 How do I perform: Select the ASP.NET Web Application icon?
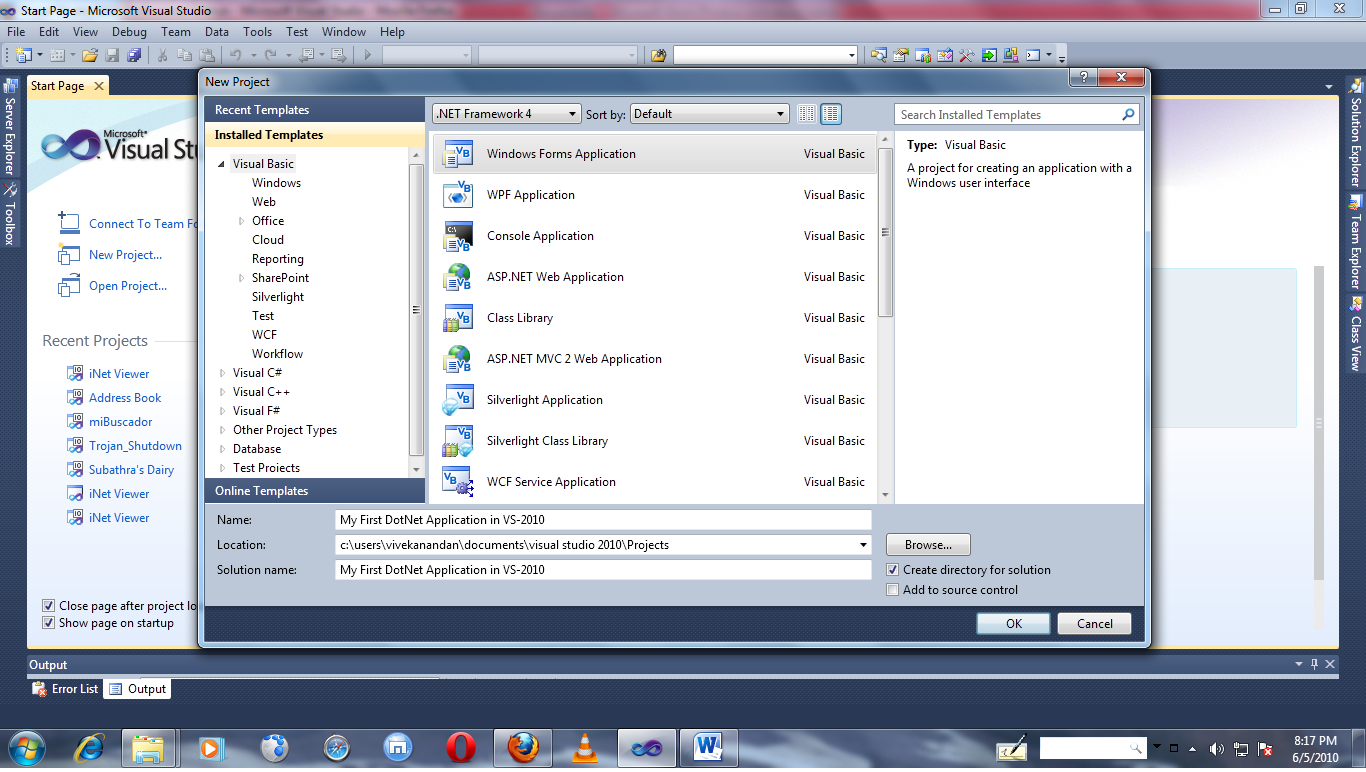point(458,276)
